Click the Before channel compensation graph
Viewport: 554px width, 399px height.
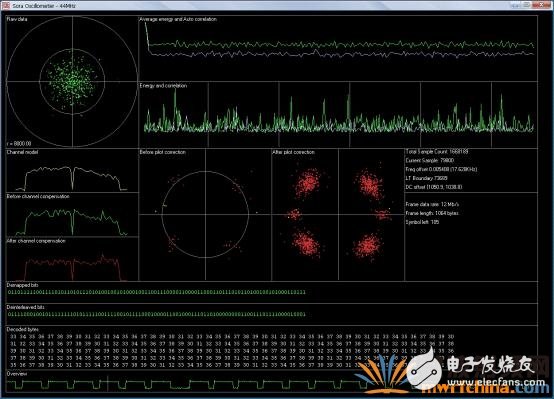pos(72,215)
